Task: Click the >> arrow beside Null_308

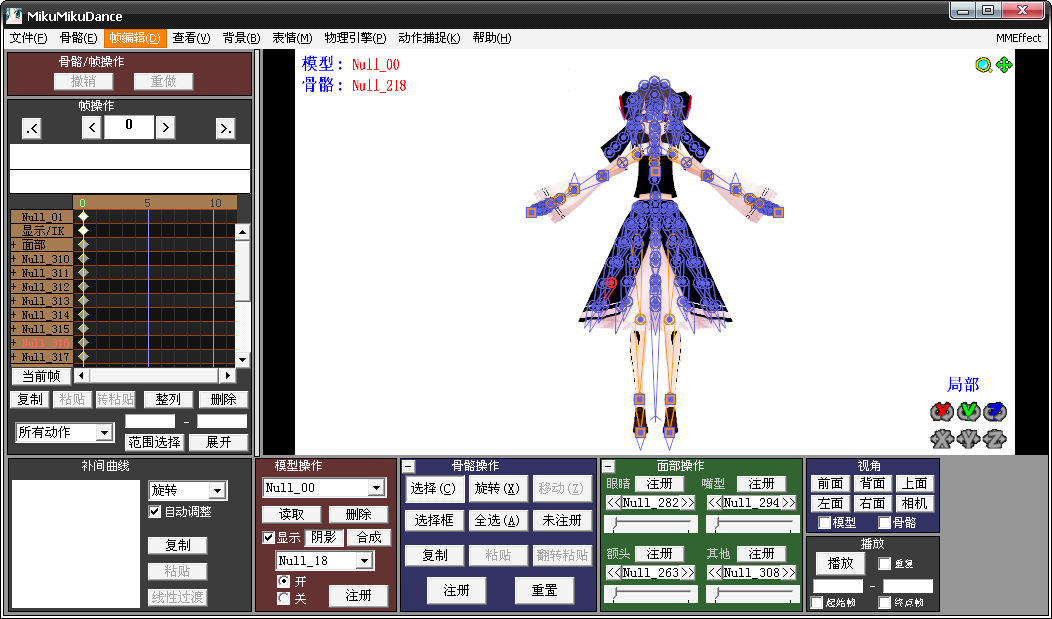Action: (788, 573)
